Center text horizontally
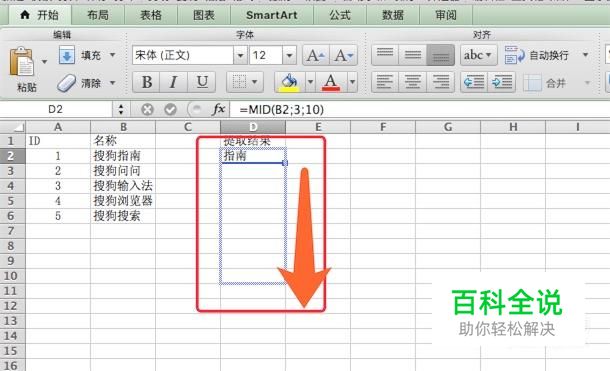This screenshot has height=371, width=610. [x=413, y=82]
